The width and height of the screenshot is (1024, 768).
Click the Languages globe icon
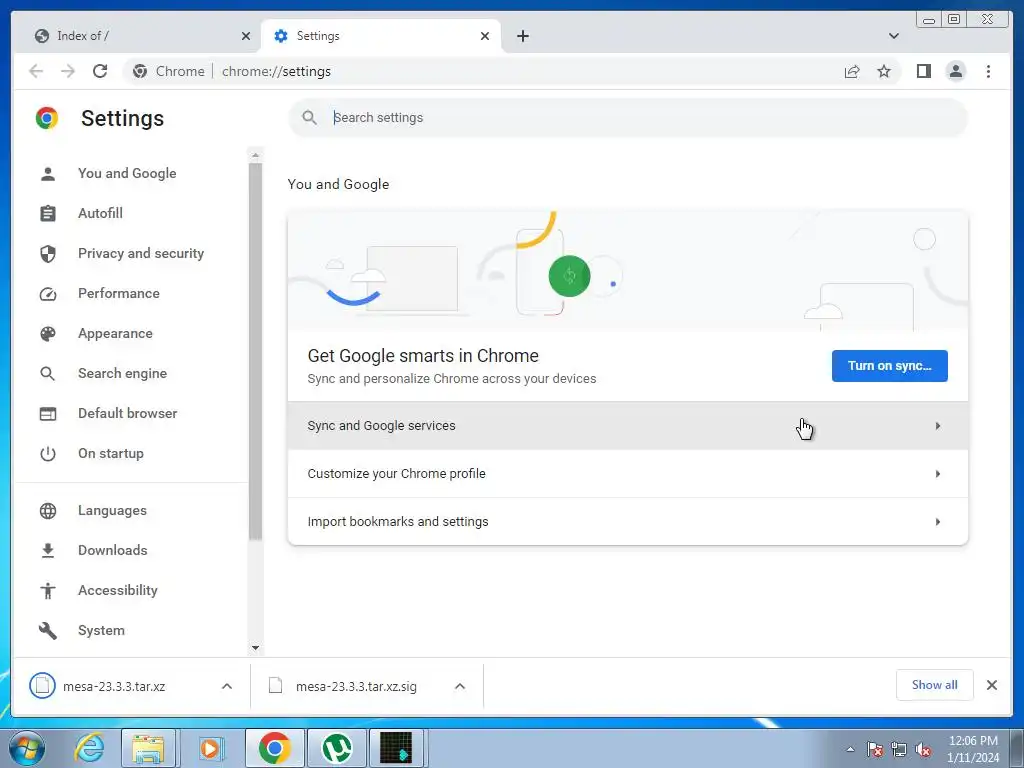tap(48, 511)
